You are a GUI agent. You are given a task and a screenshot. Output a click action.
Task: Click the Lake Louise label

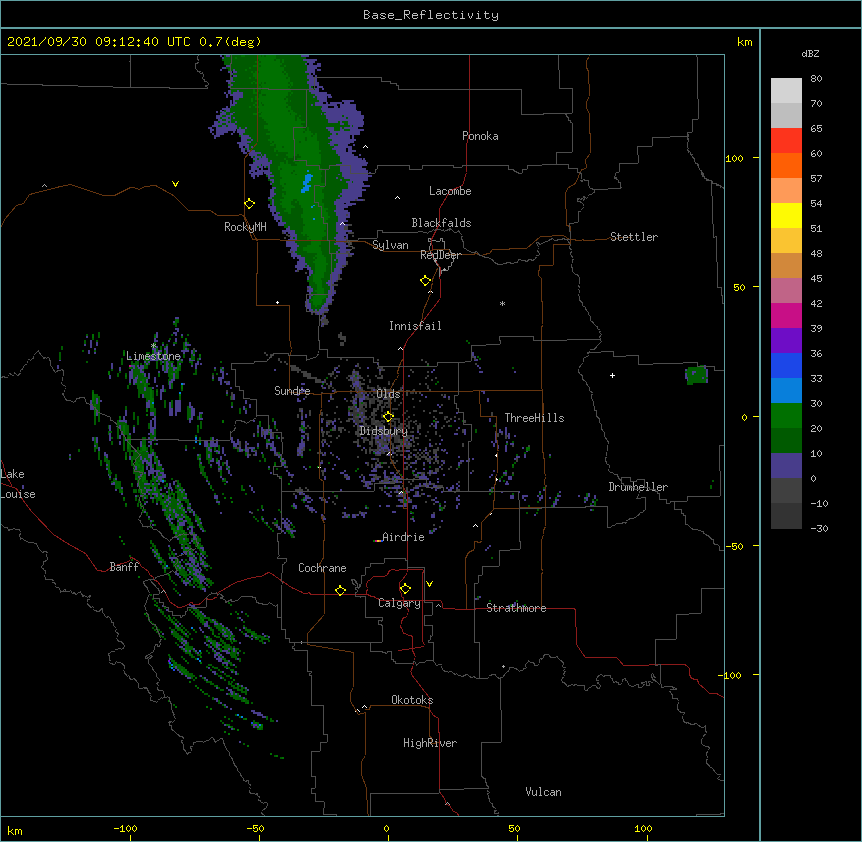point(18,484)
